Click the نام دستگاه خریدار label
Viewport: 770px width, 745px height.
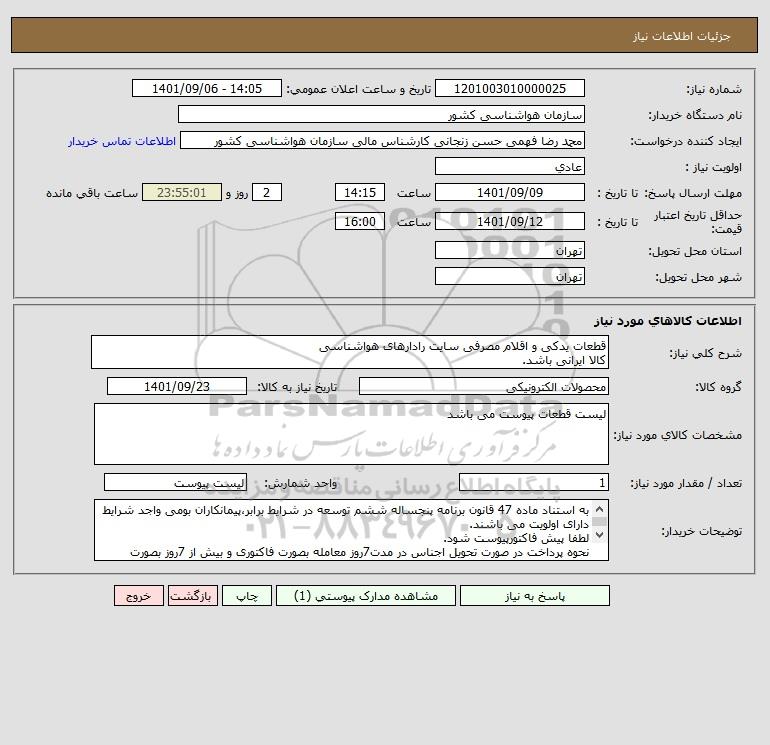pyautogui.click(x=695, y=115)
